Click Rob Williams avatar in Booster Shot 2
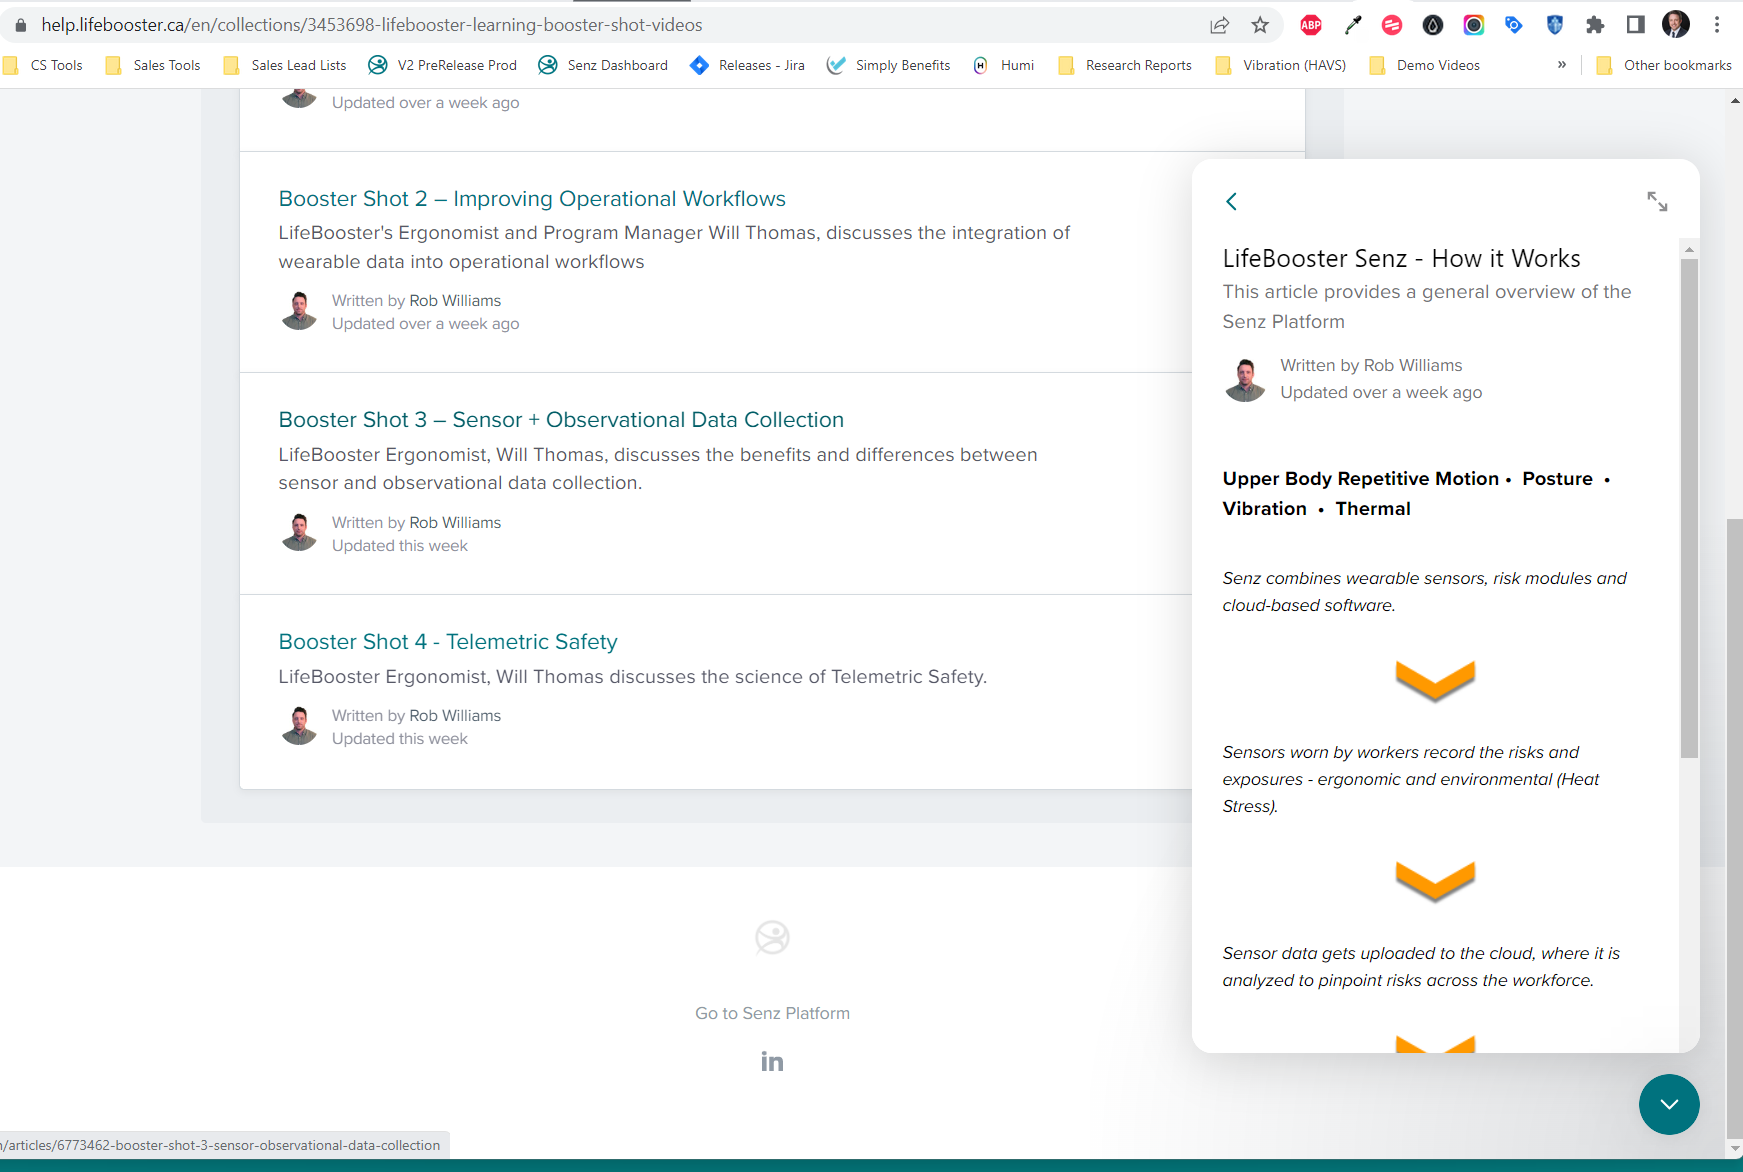Screen dimensions: 1743x1172 (x=299, y=311)
